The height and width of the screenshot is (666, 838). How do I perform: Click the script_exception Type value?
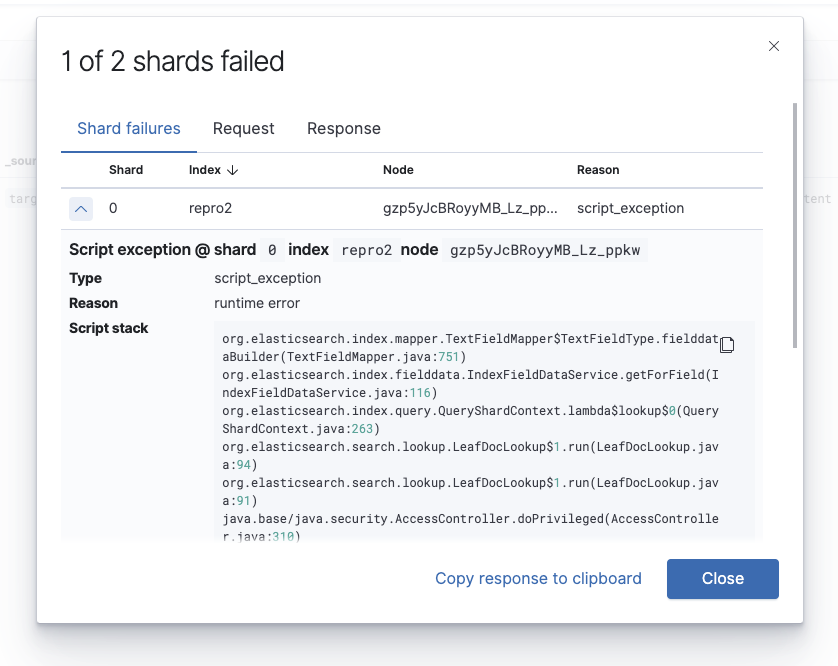point(267,278)
